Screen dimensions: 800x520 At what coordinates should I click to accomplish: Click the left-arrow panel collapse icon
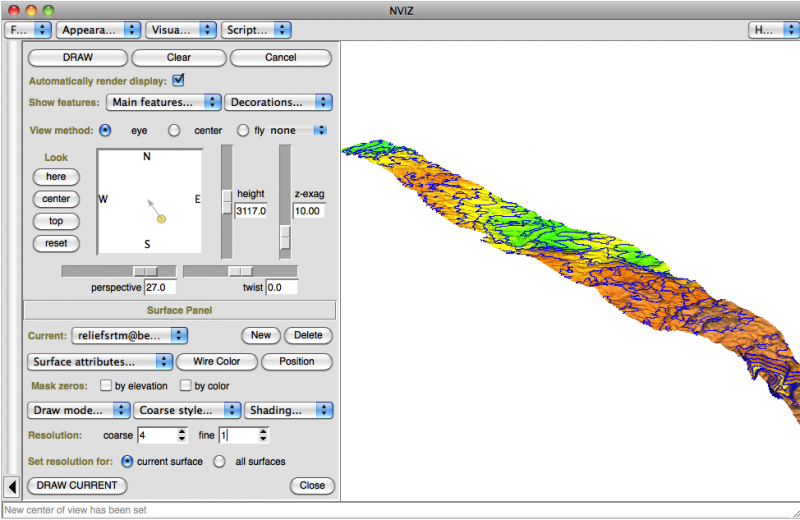11,486
